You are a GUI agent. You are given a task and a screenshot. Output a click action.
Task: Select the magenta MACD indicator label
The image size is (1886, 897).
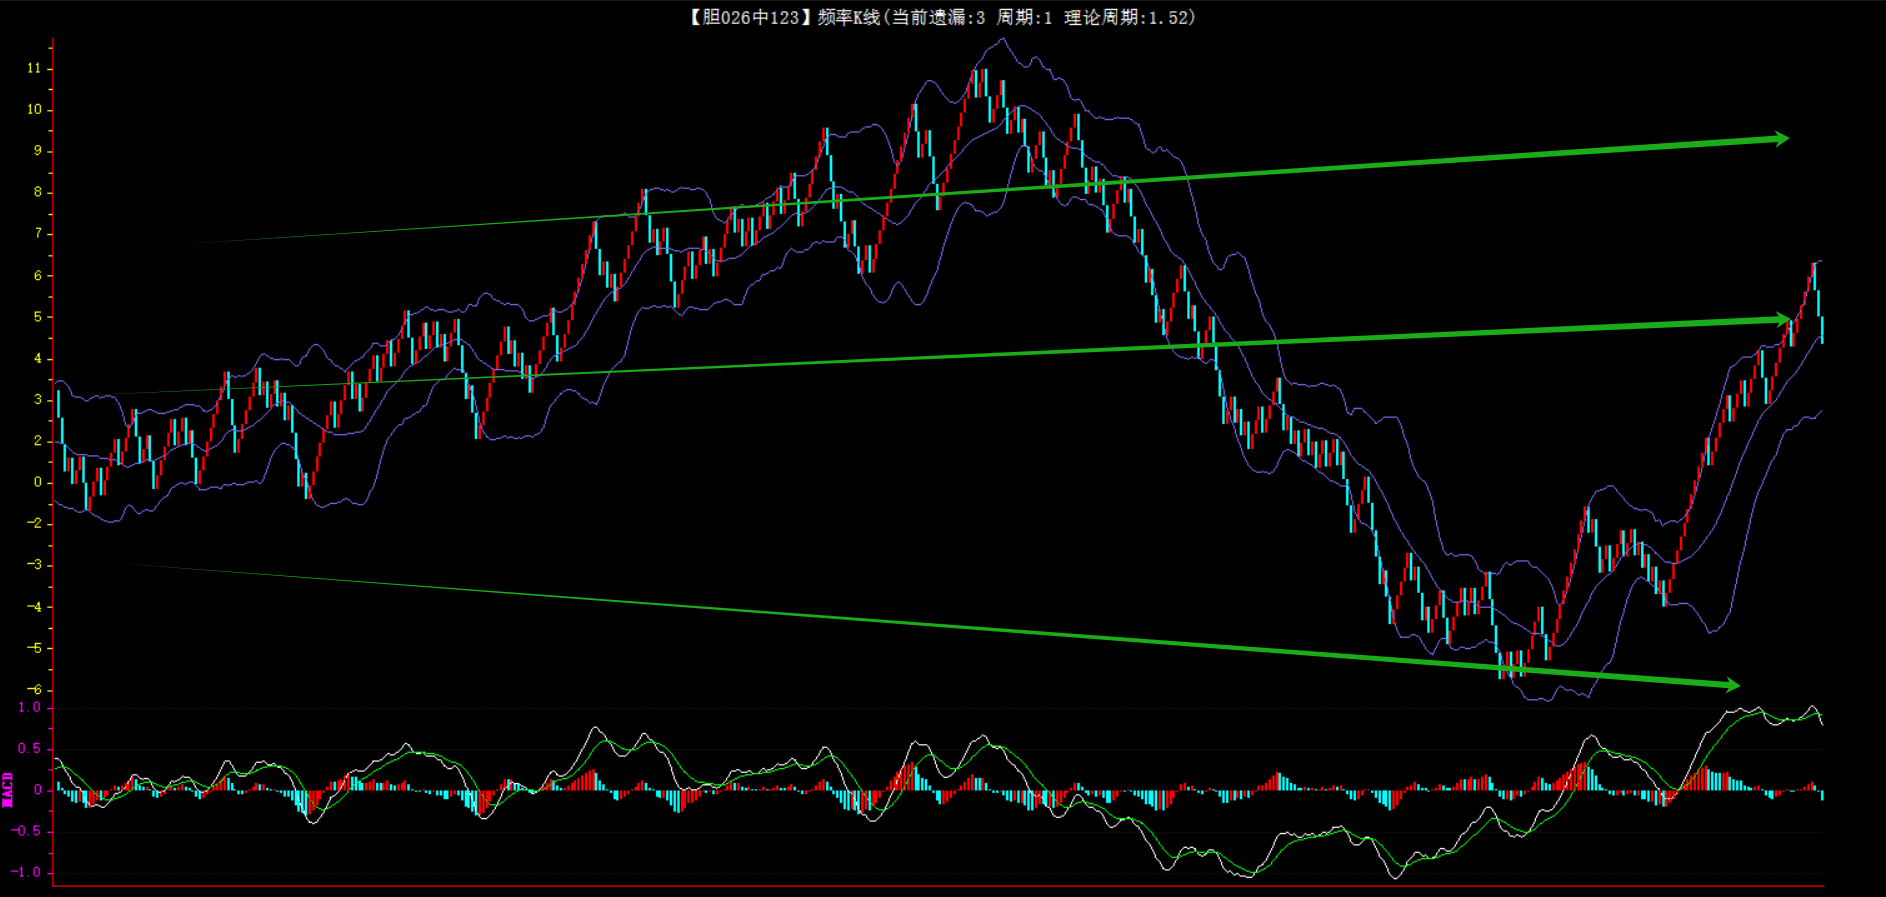(x=8, y=789)
